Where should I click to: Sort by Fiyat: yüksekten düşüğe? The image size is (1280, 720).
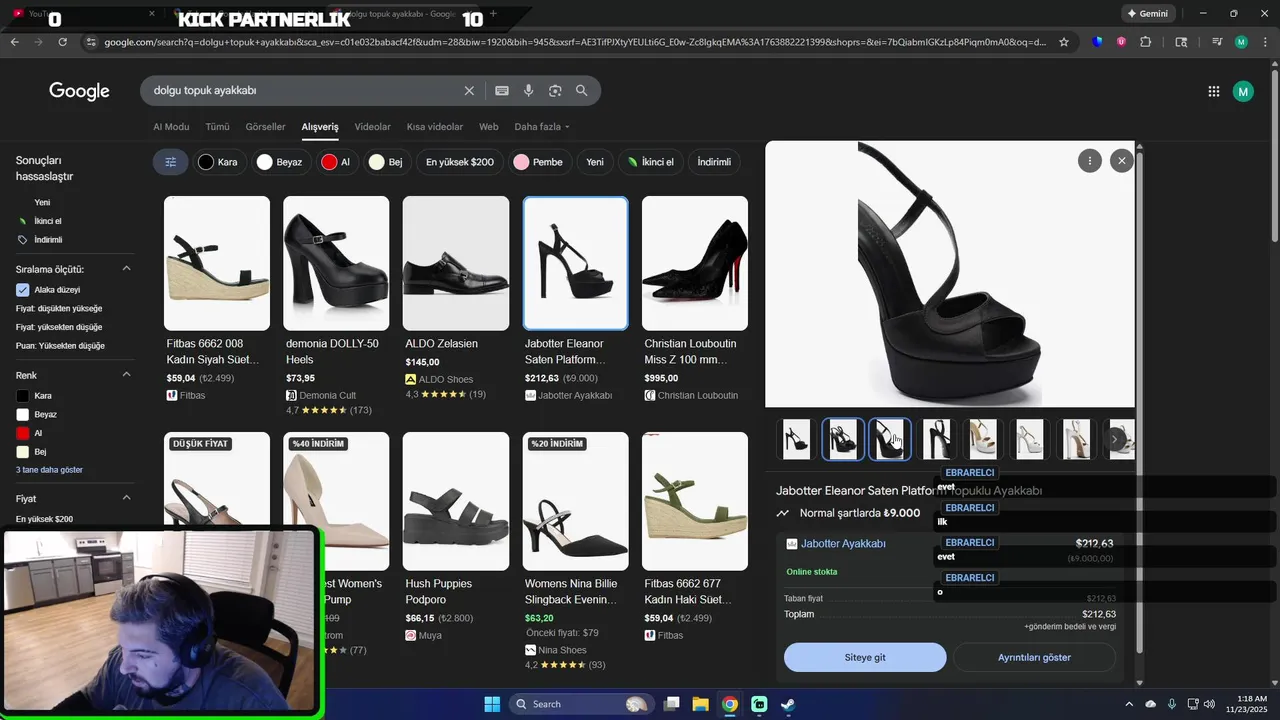[59, 327]
